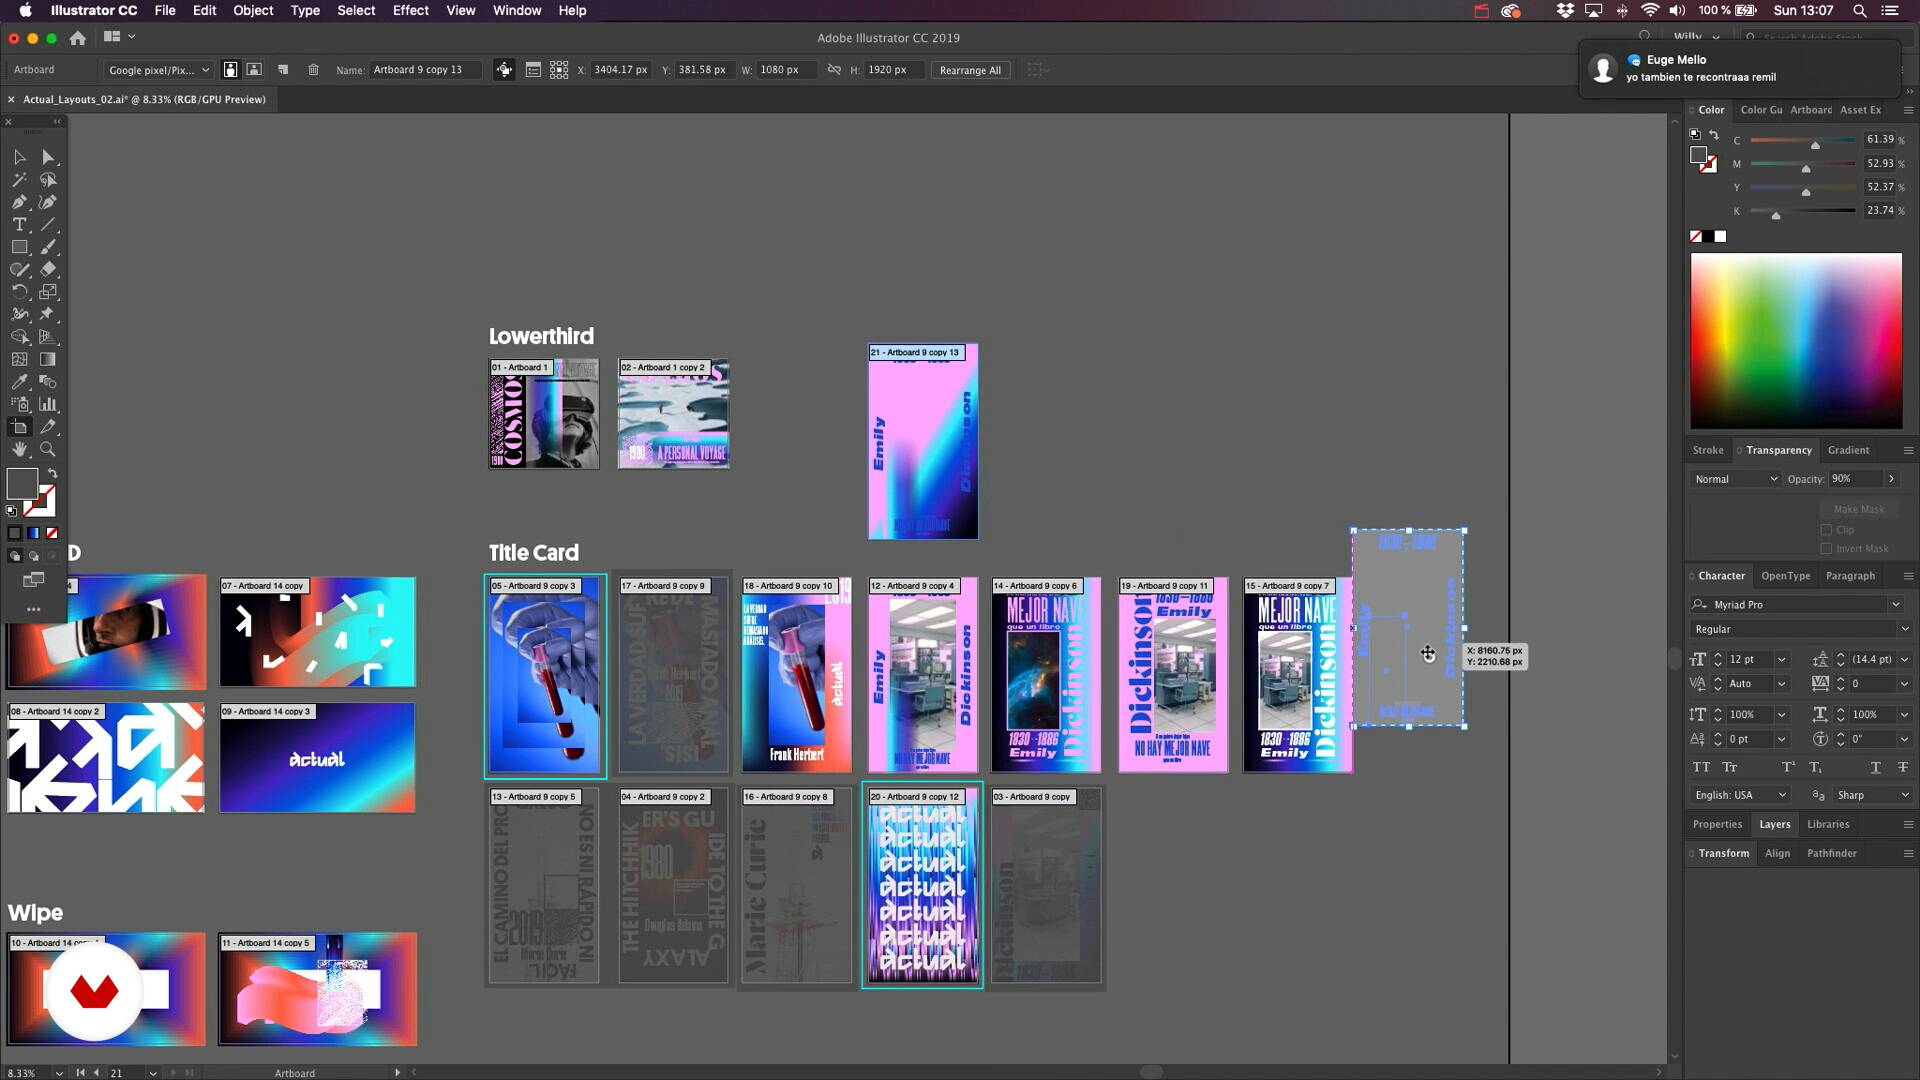The image size is (1920, 1080).
Task: Open the Normal blending mode dropdown
Action: [1735, 479]
